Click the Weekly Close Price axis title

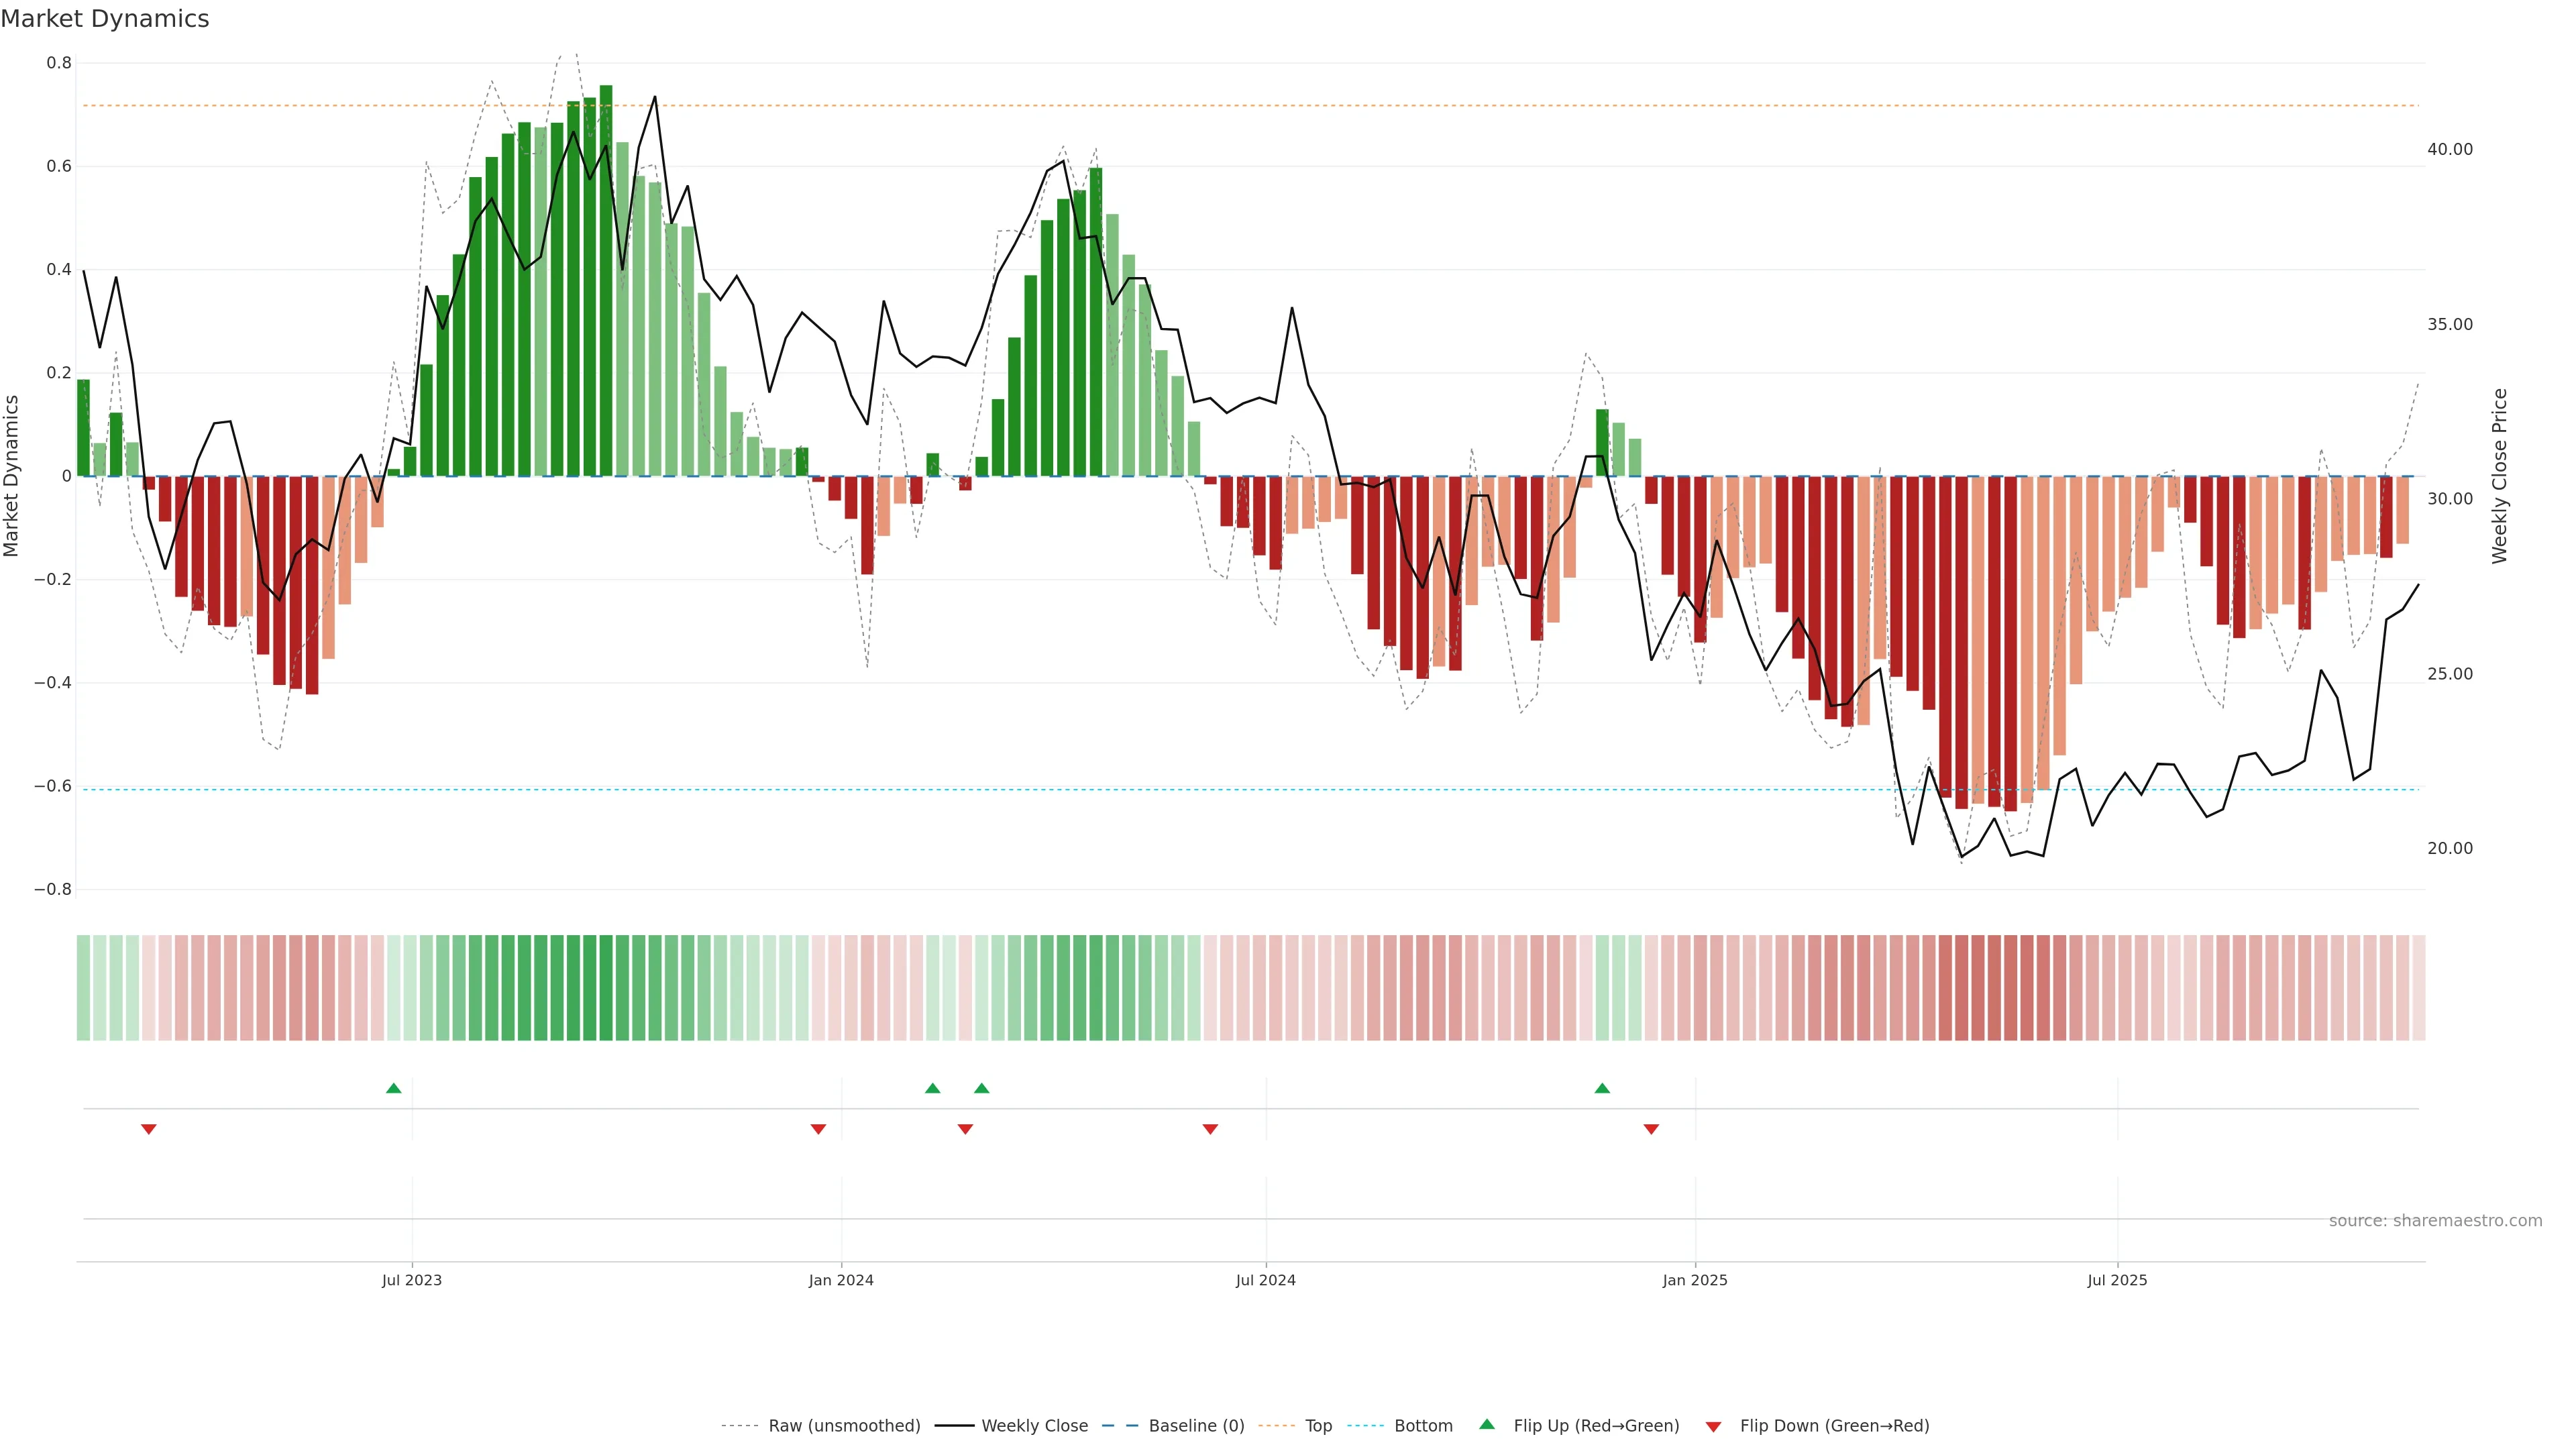[2499, 476]
